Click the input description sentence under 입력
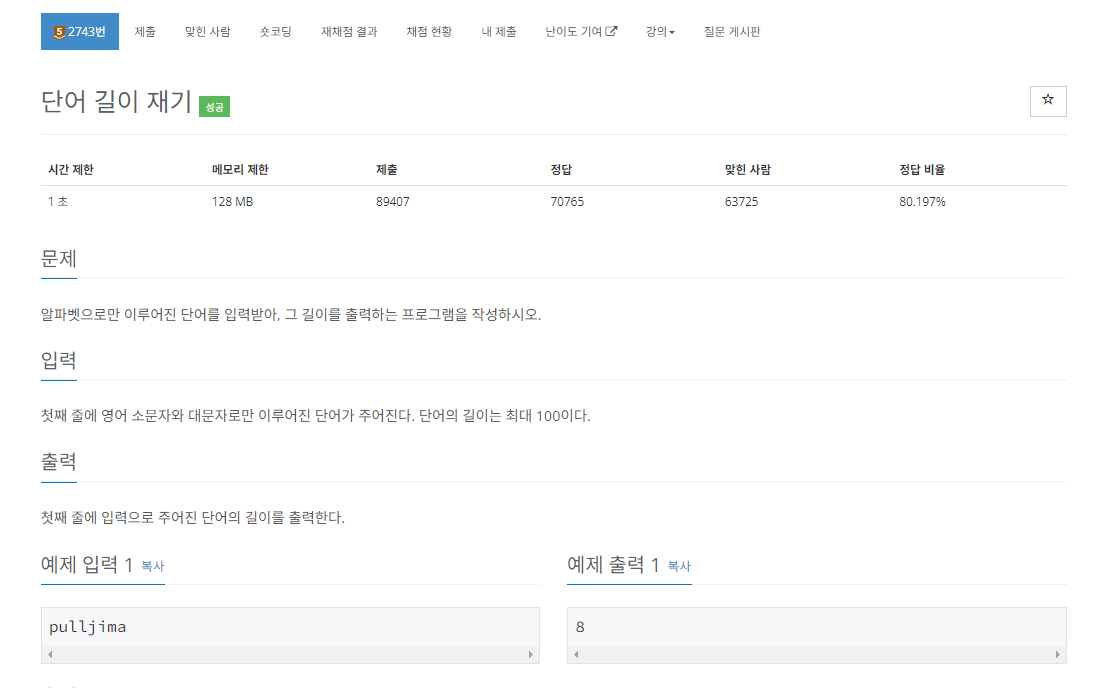This screenshot has width=1101, height=688. 315,416
